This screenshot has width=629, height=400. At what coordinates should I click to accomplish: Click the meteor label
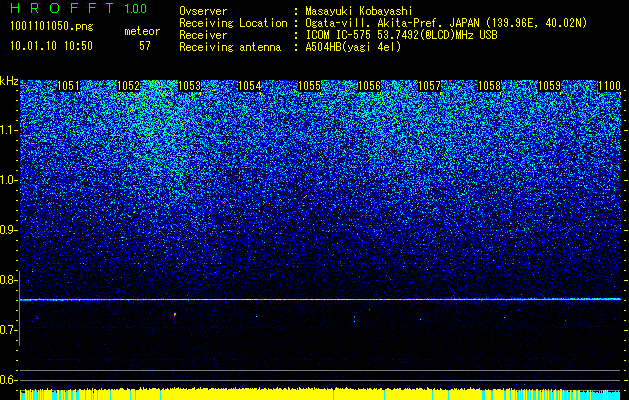142,31
